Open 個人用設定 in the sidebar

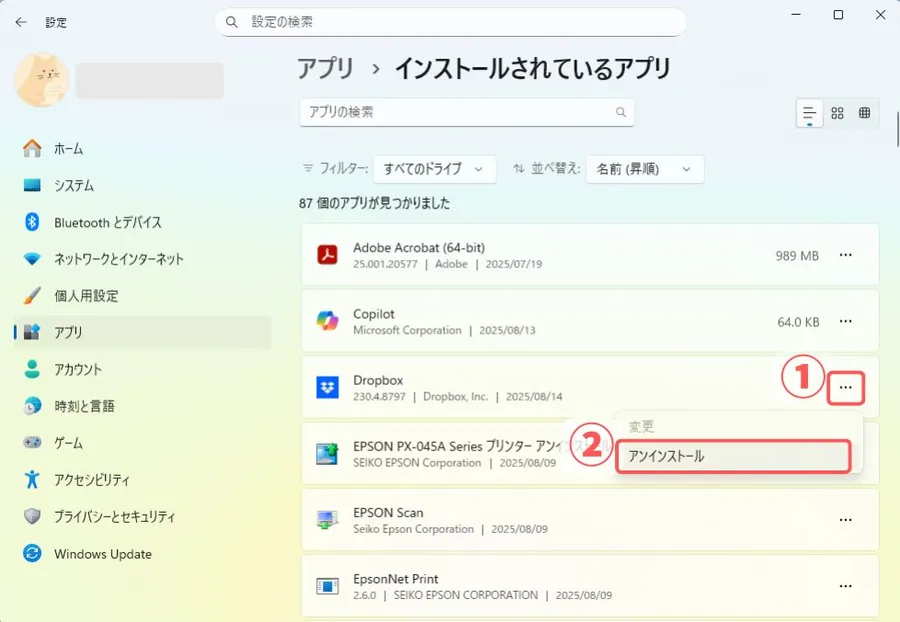click(142, 296)
